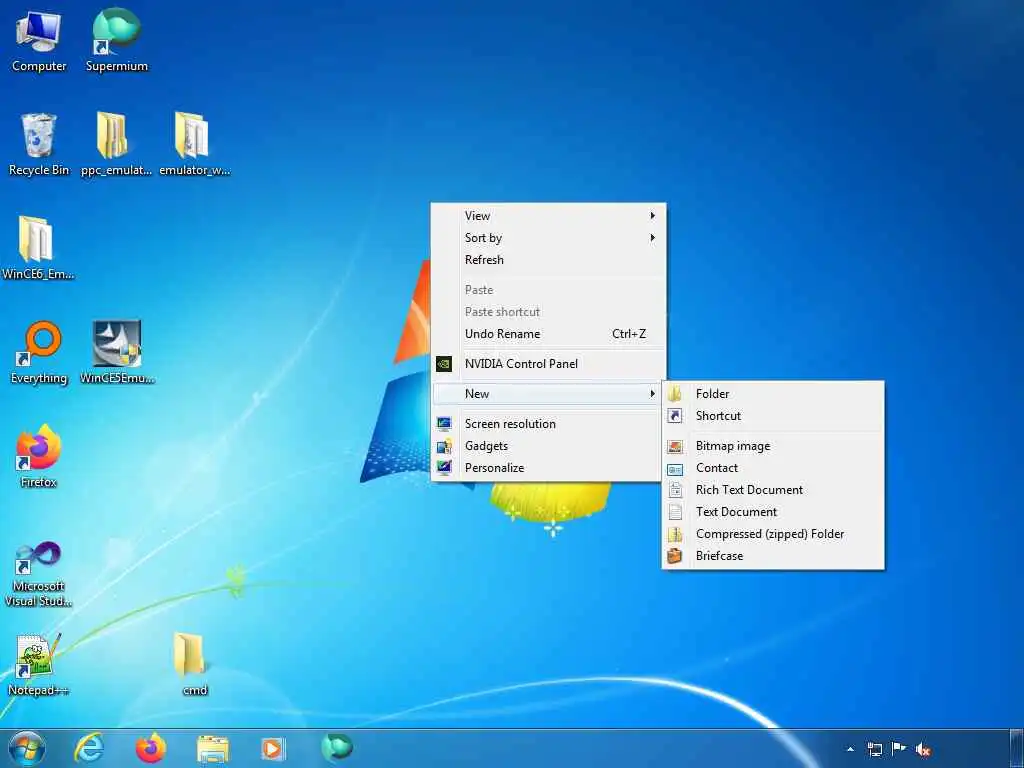Open Supermium from the taskbar
The image size is (1024, 768).
[x=337, y=747]
